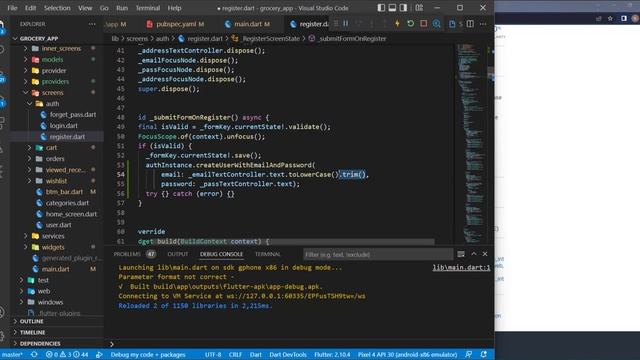This screenshot has height=360, width=640.
Task: Select the Pixel 4 API 30 device
Action: click(x=407, y=354)
